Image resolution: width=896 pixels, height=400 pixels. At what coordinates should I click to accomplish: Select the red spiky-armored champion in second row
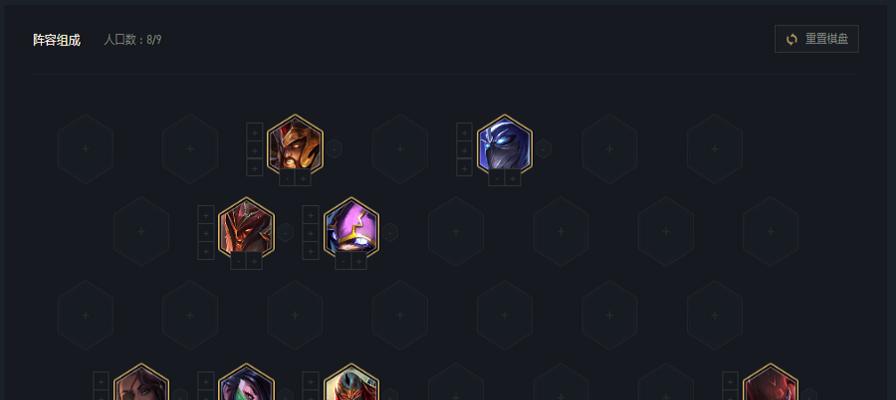246,228
